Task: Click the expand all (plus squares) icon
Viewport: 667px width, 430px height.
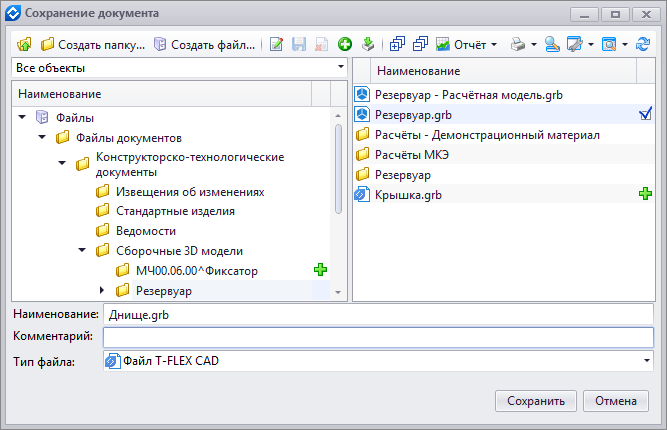Action: click(397, 44)
